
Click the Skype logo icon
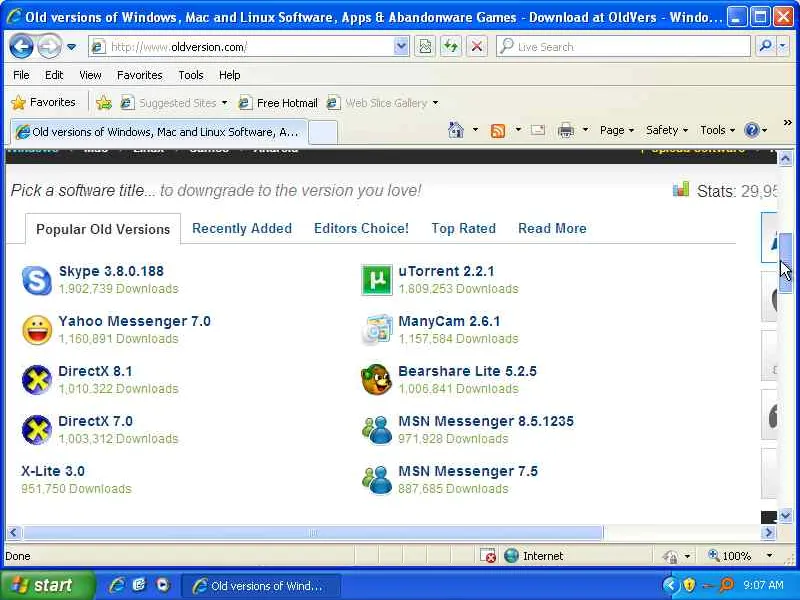[x=37, y=280]
